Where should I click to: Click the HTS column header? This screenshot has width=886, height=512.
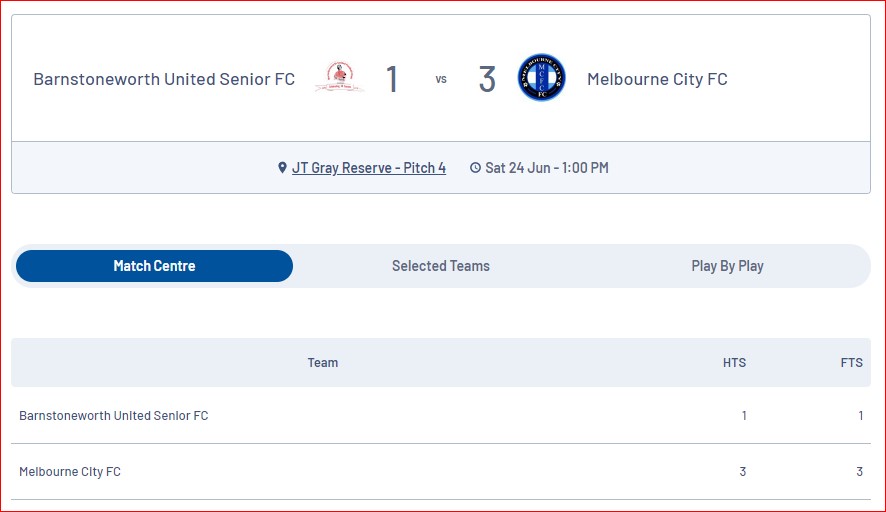pos(735,363)
